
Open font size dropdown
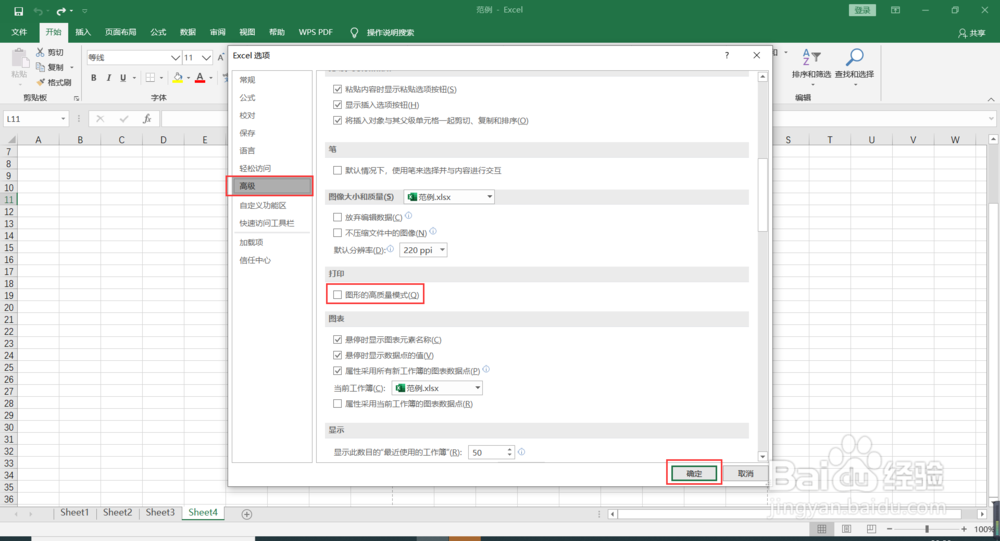[x=206, y=57]
